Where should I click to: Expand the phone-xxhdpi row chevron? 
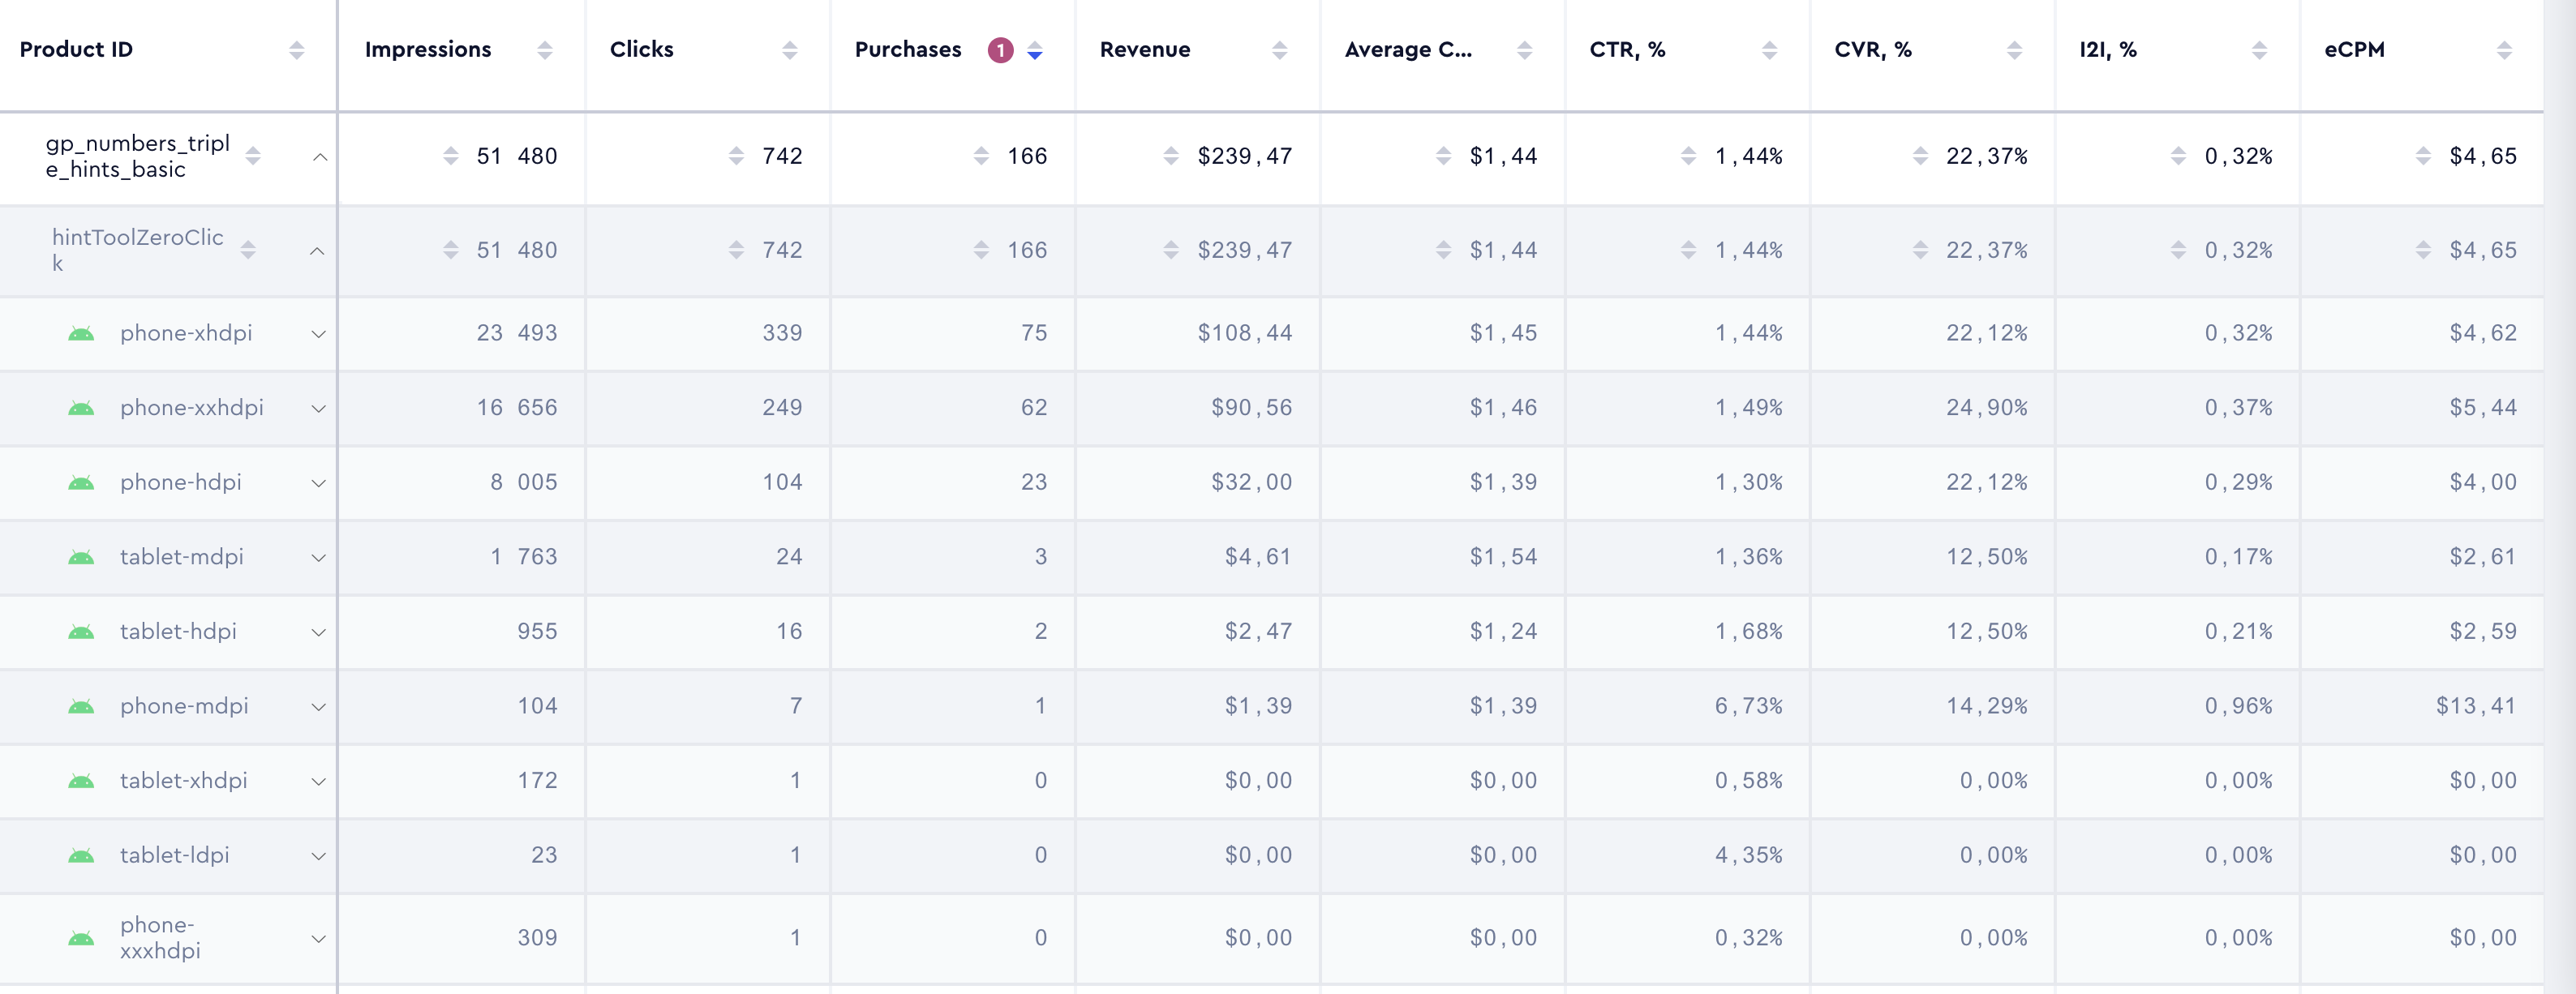318,408
